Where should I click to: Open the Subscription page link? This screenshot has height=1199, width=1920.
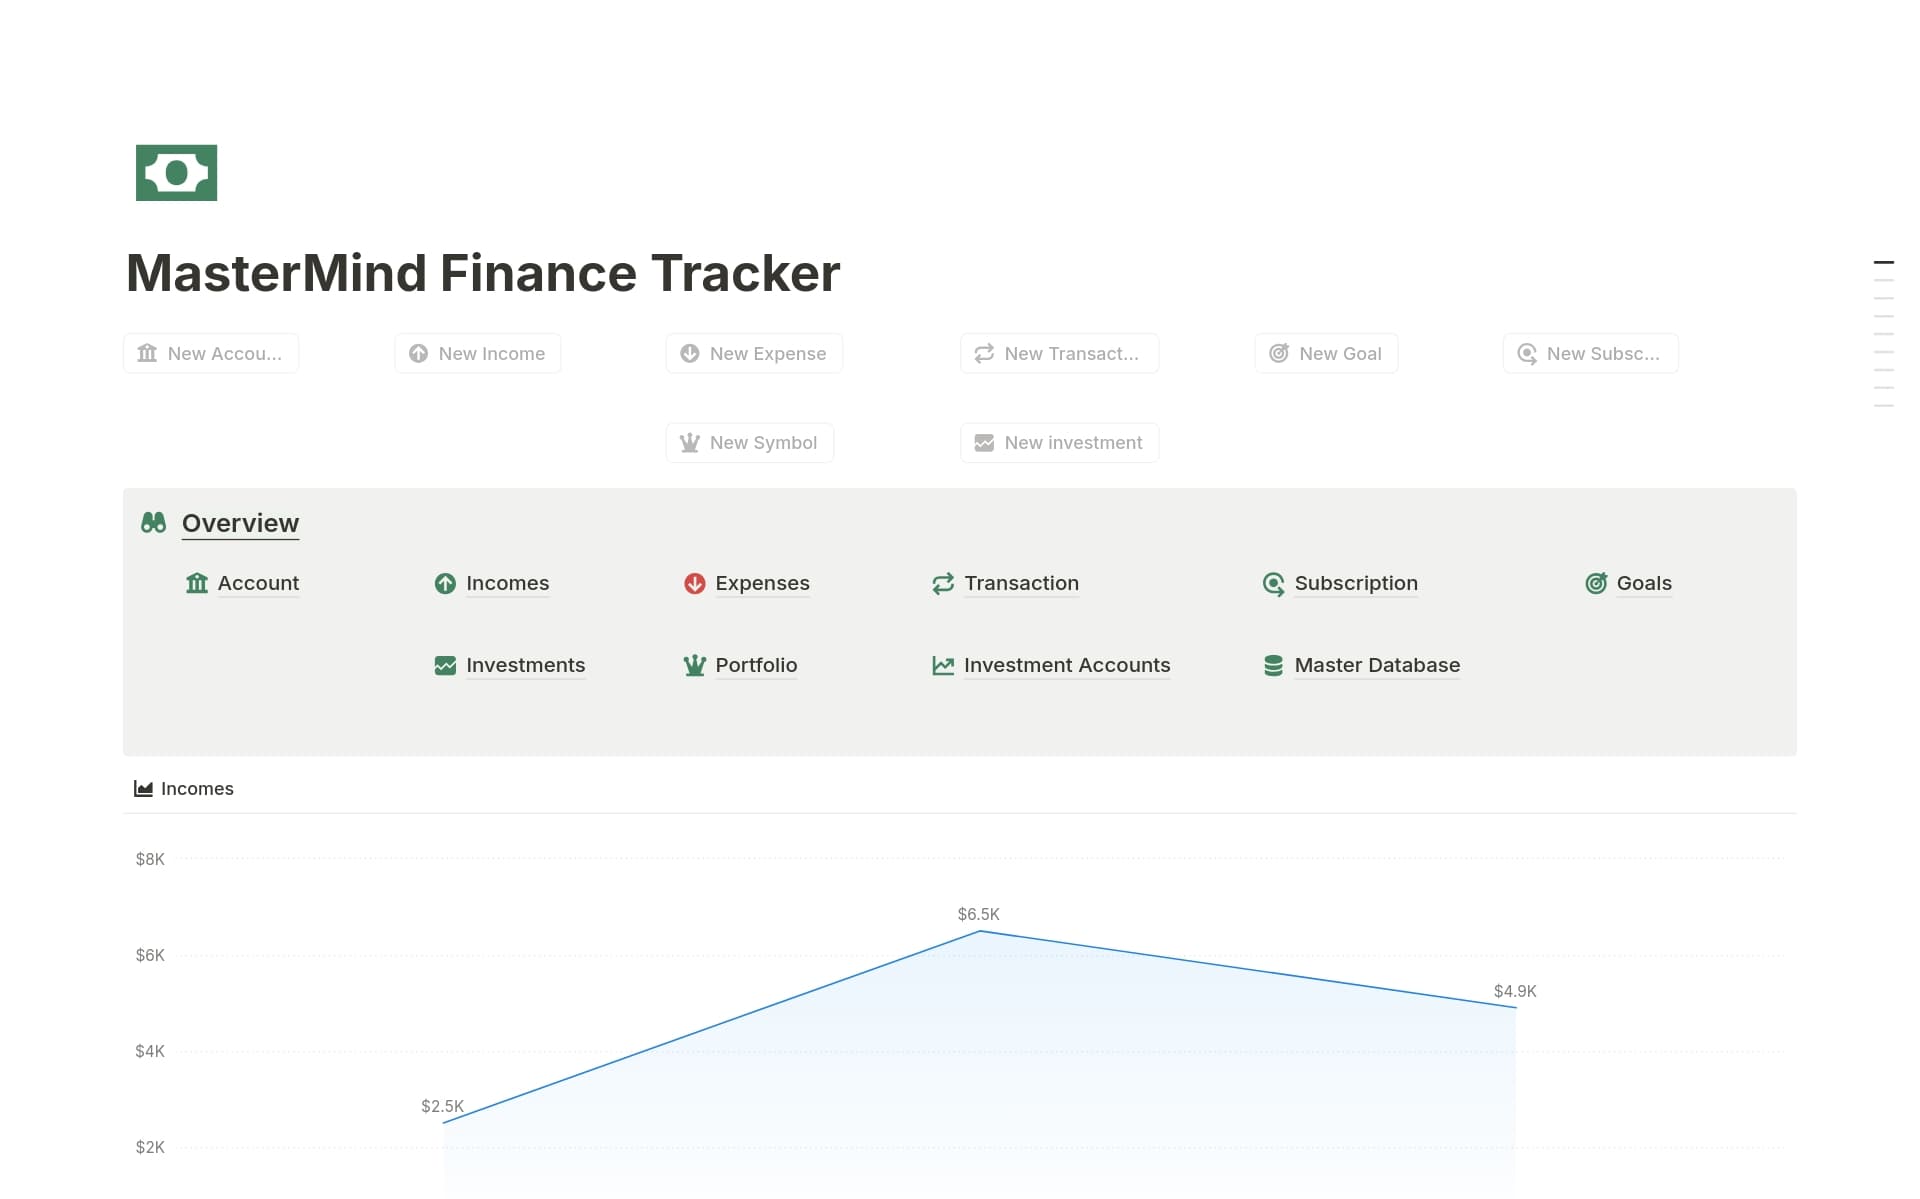tap(1355, 583)
